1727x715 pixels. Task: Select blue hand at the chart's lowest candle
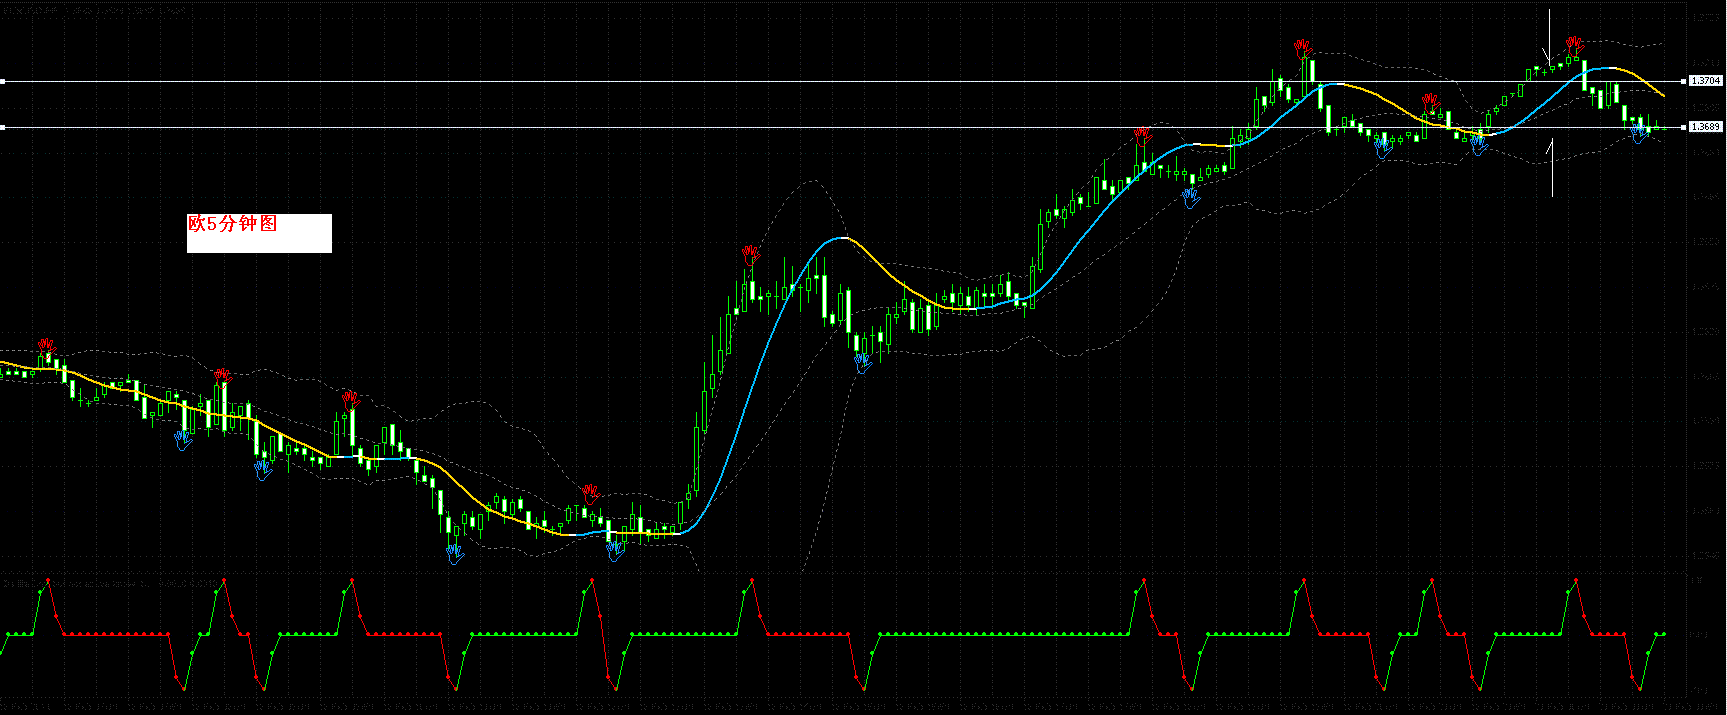(x=455, y=553)
